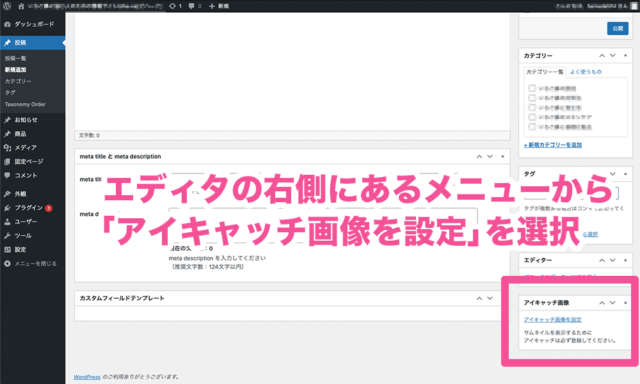Select 新規追加 submenu item
Image resolution: width=640 pixels, height=384 pixels.
click(x=16, y=70)
